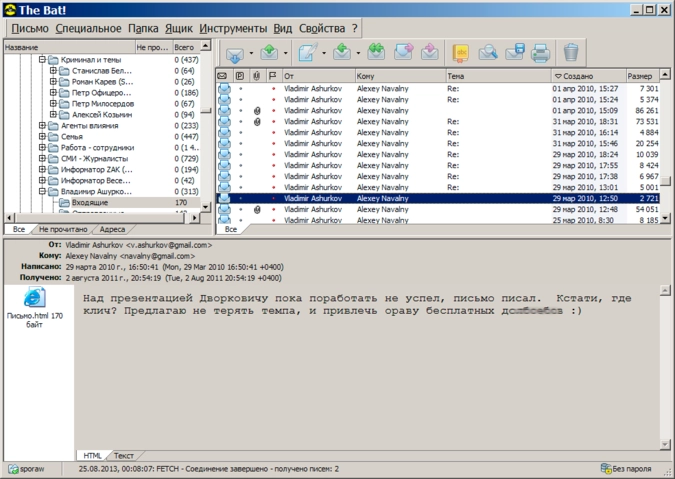Click the print message toolbar icon
This screenshot has height=479, width=675.
[541, 53]
